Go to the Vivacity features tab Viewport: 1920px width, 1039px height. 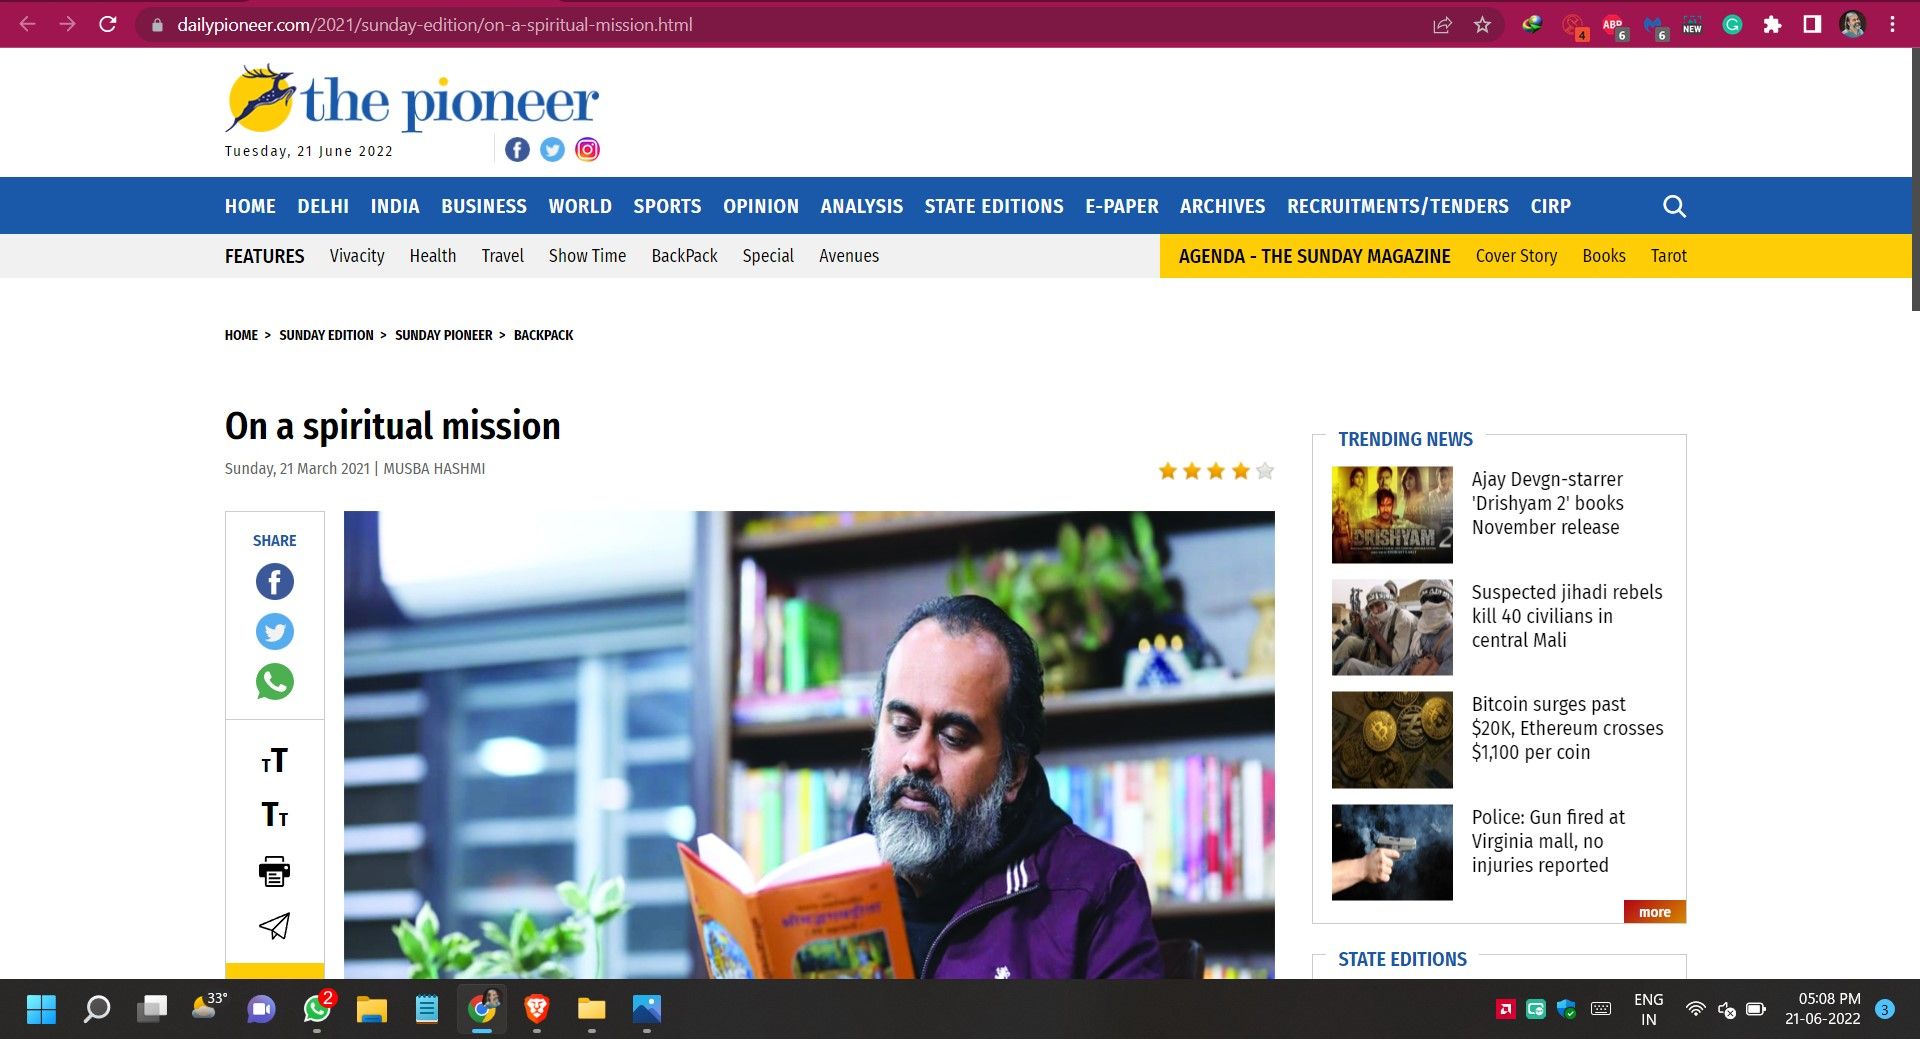tap(357, 256)
